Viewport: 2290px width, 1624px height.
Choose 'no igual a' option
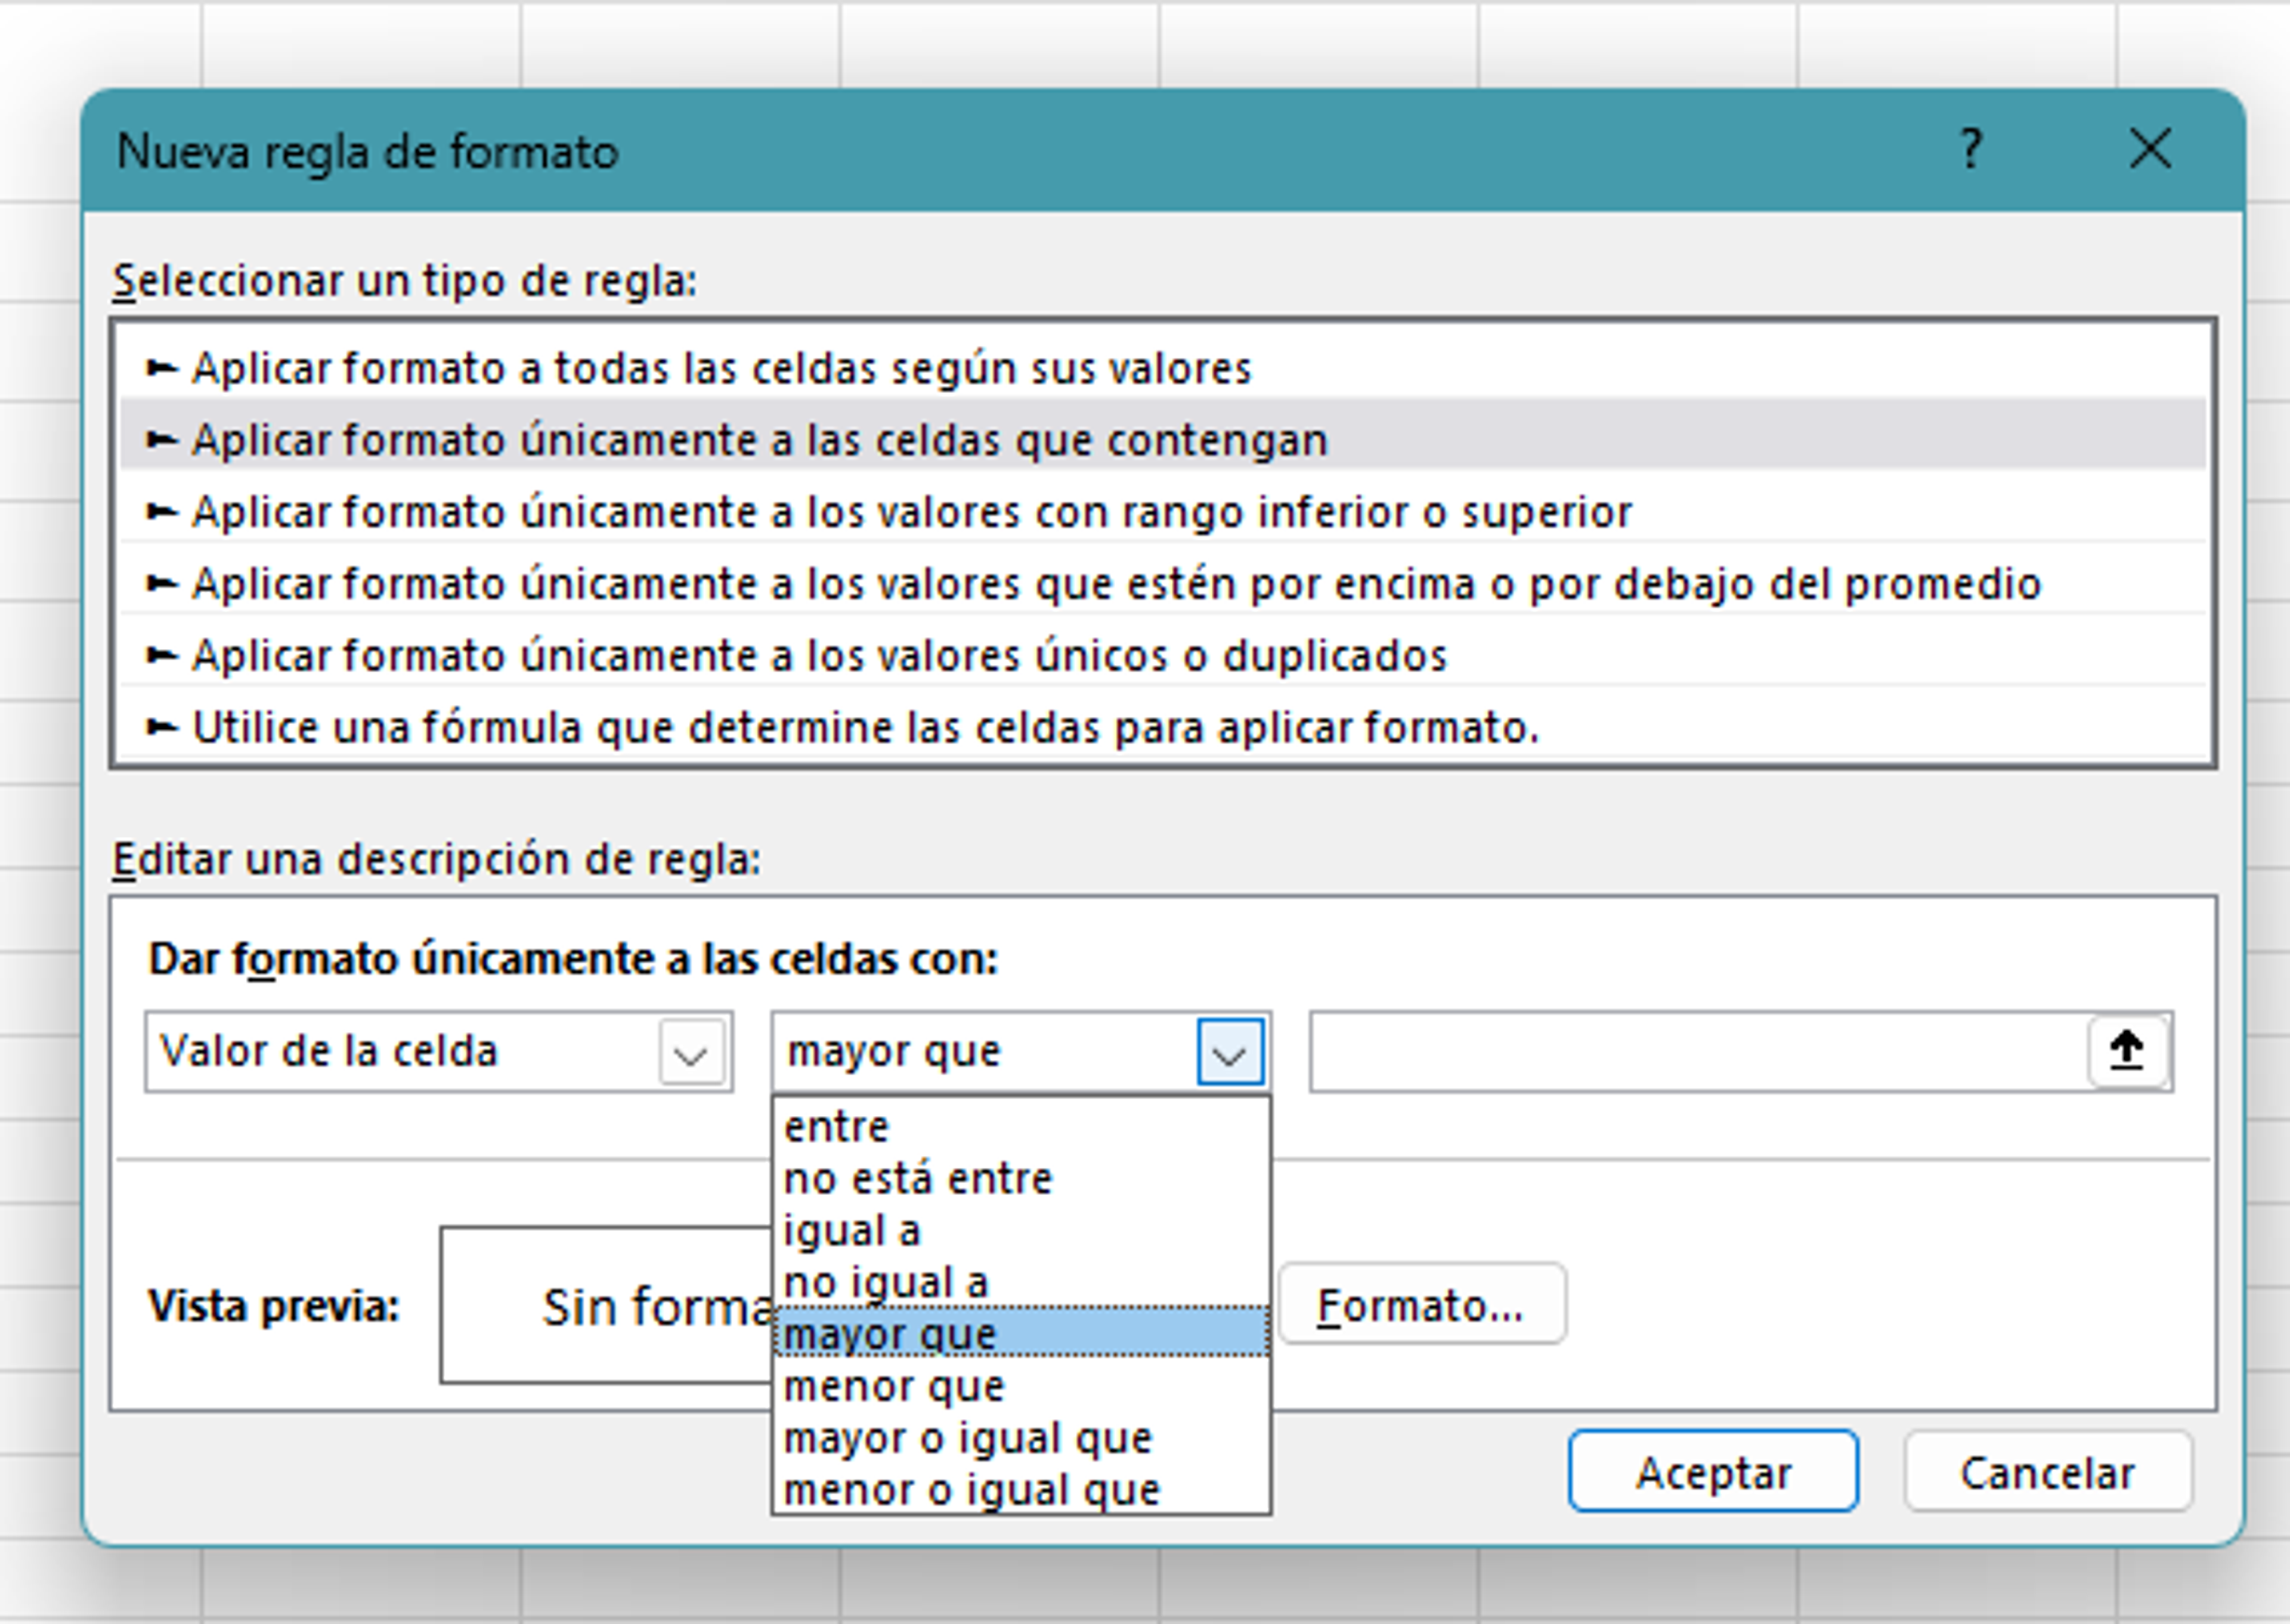click(1022, 1283)
